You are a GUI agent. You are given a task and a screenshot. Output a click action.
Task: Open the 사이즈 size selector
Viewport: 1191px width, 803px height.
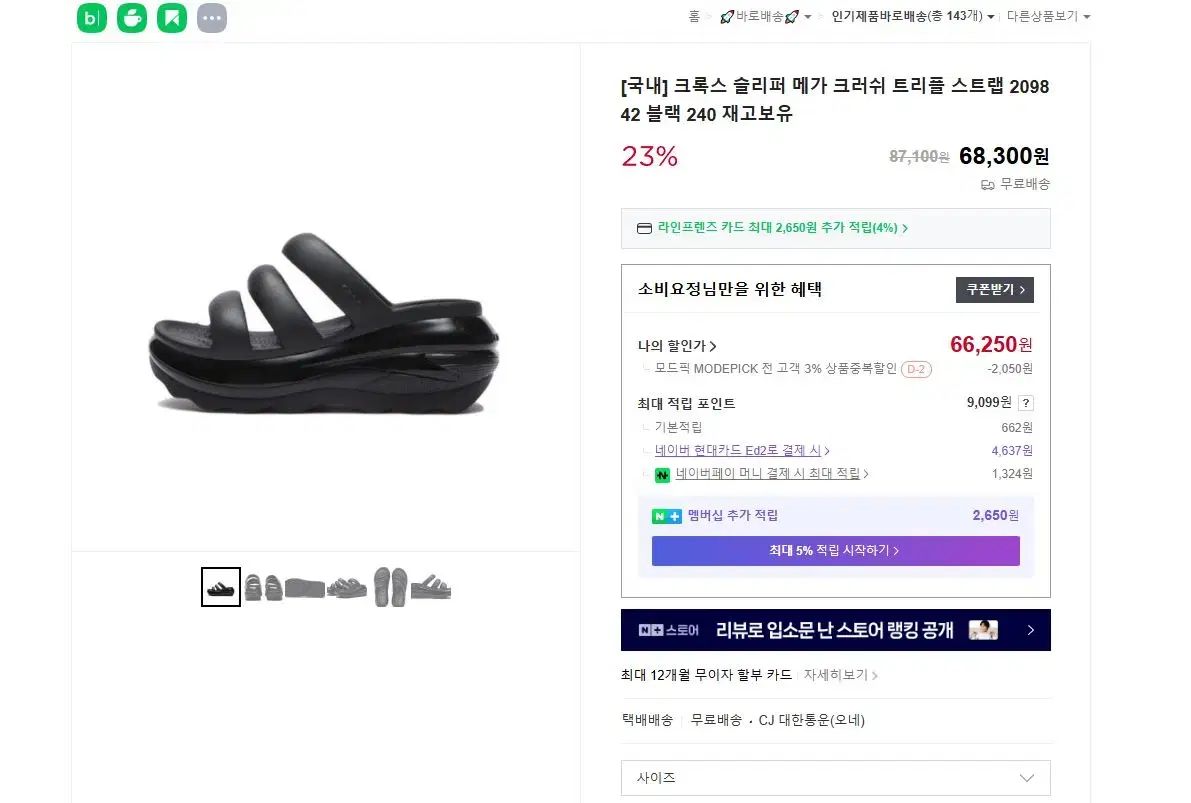pyautogui.click(x=836, y=777)
